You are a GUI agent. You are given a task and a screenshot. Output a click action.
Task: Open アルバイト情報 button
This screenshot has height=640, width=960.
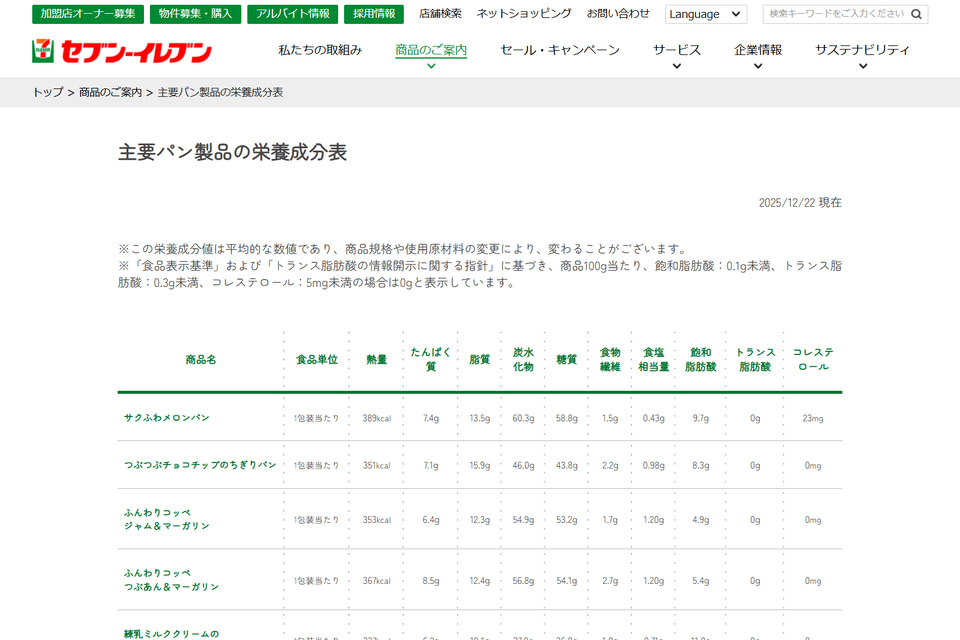pyautogui.click(x=293, y=14)
